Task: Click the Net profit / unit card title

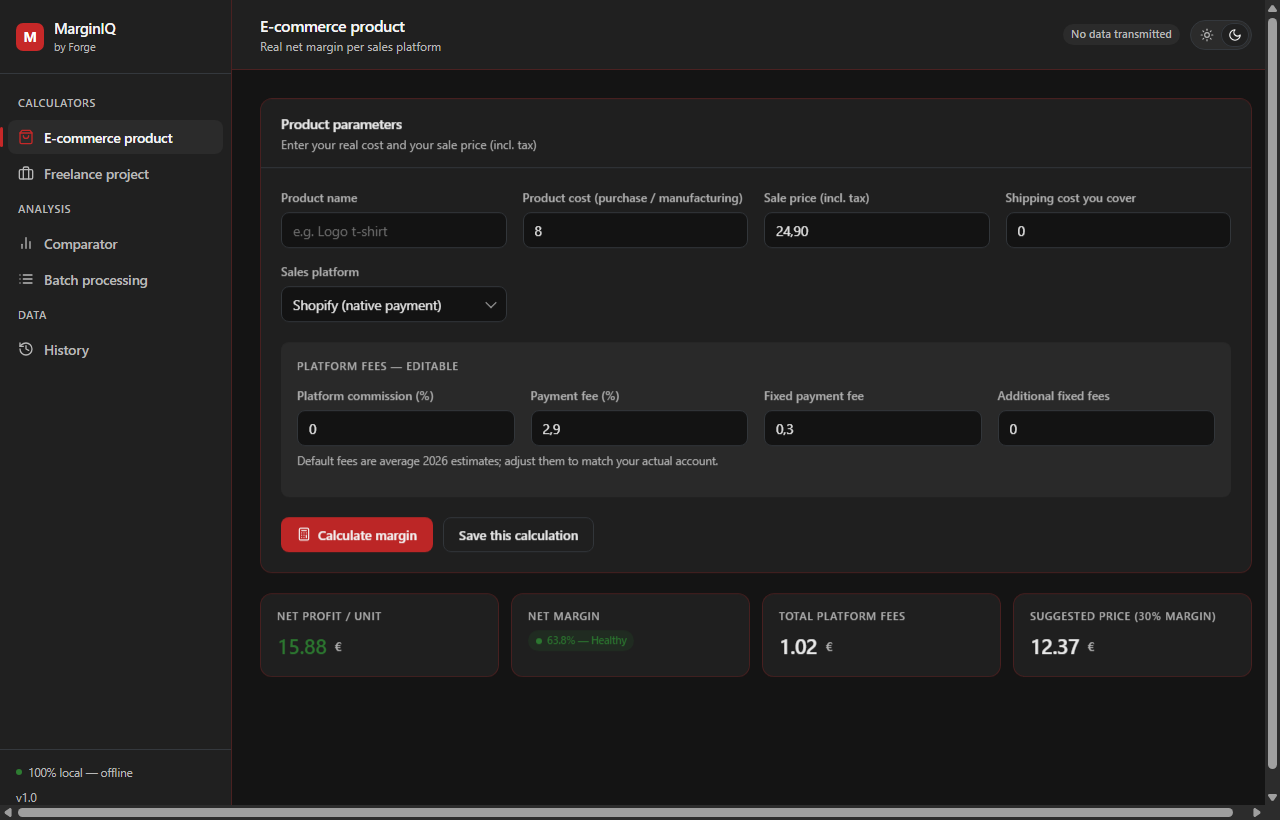Action: 329,616
